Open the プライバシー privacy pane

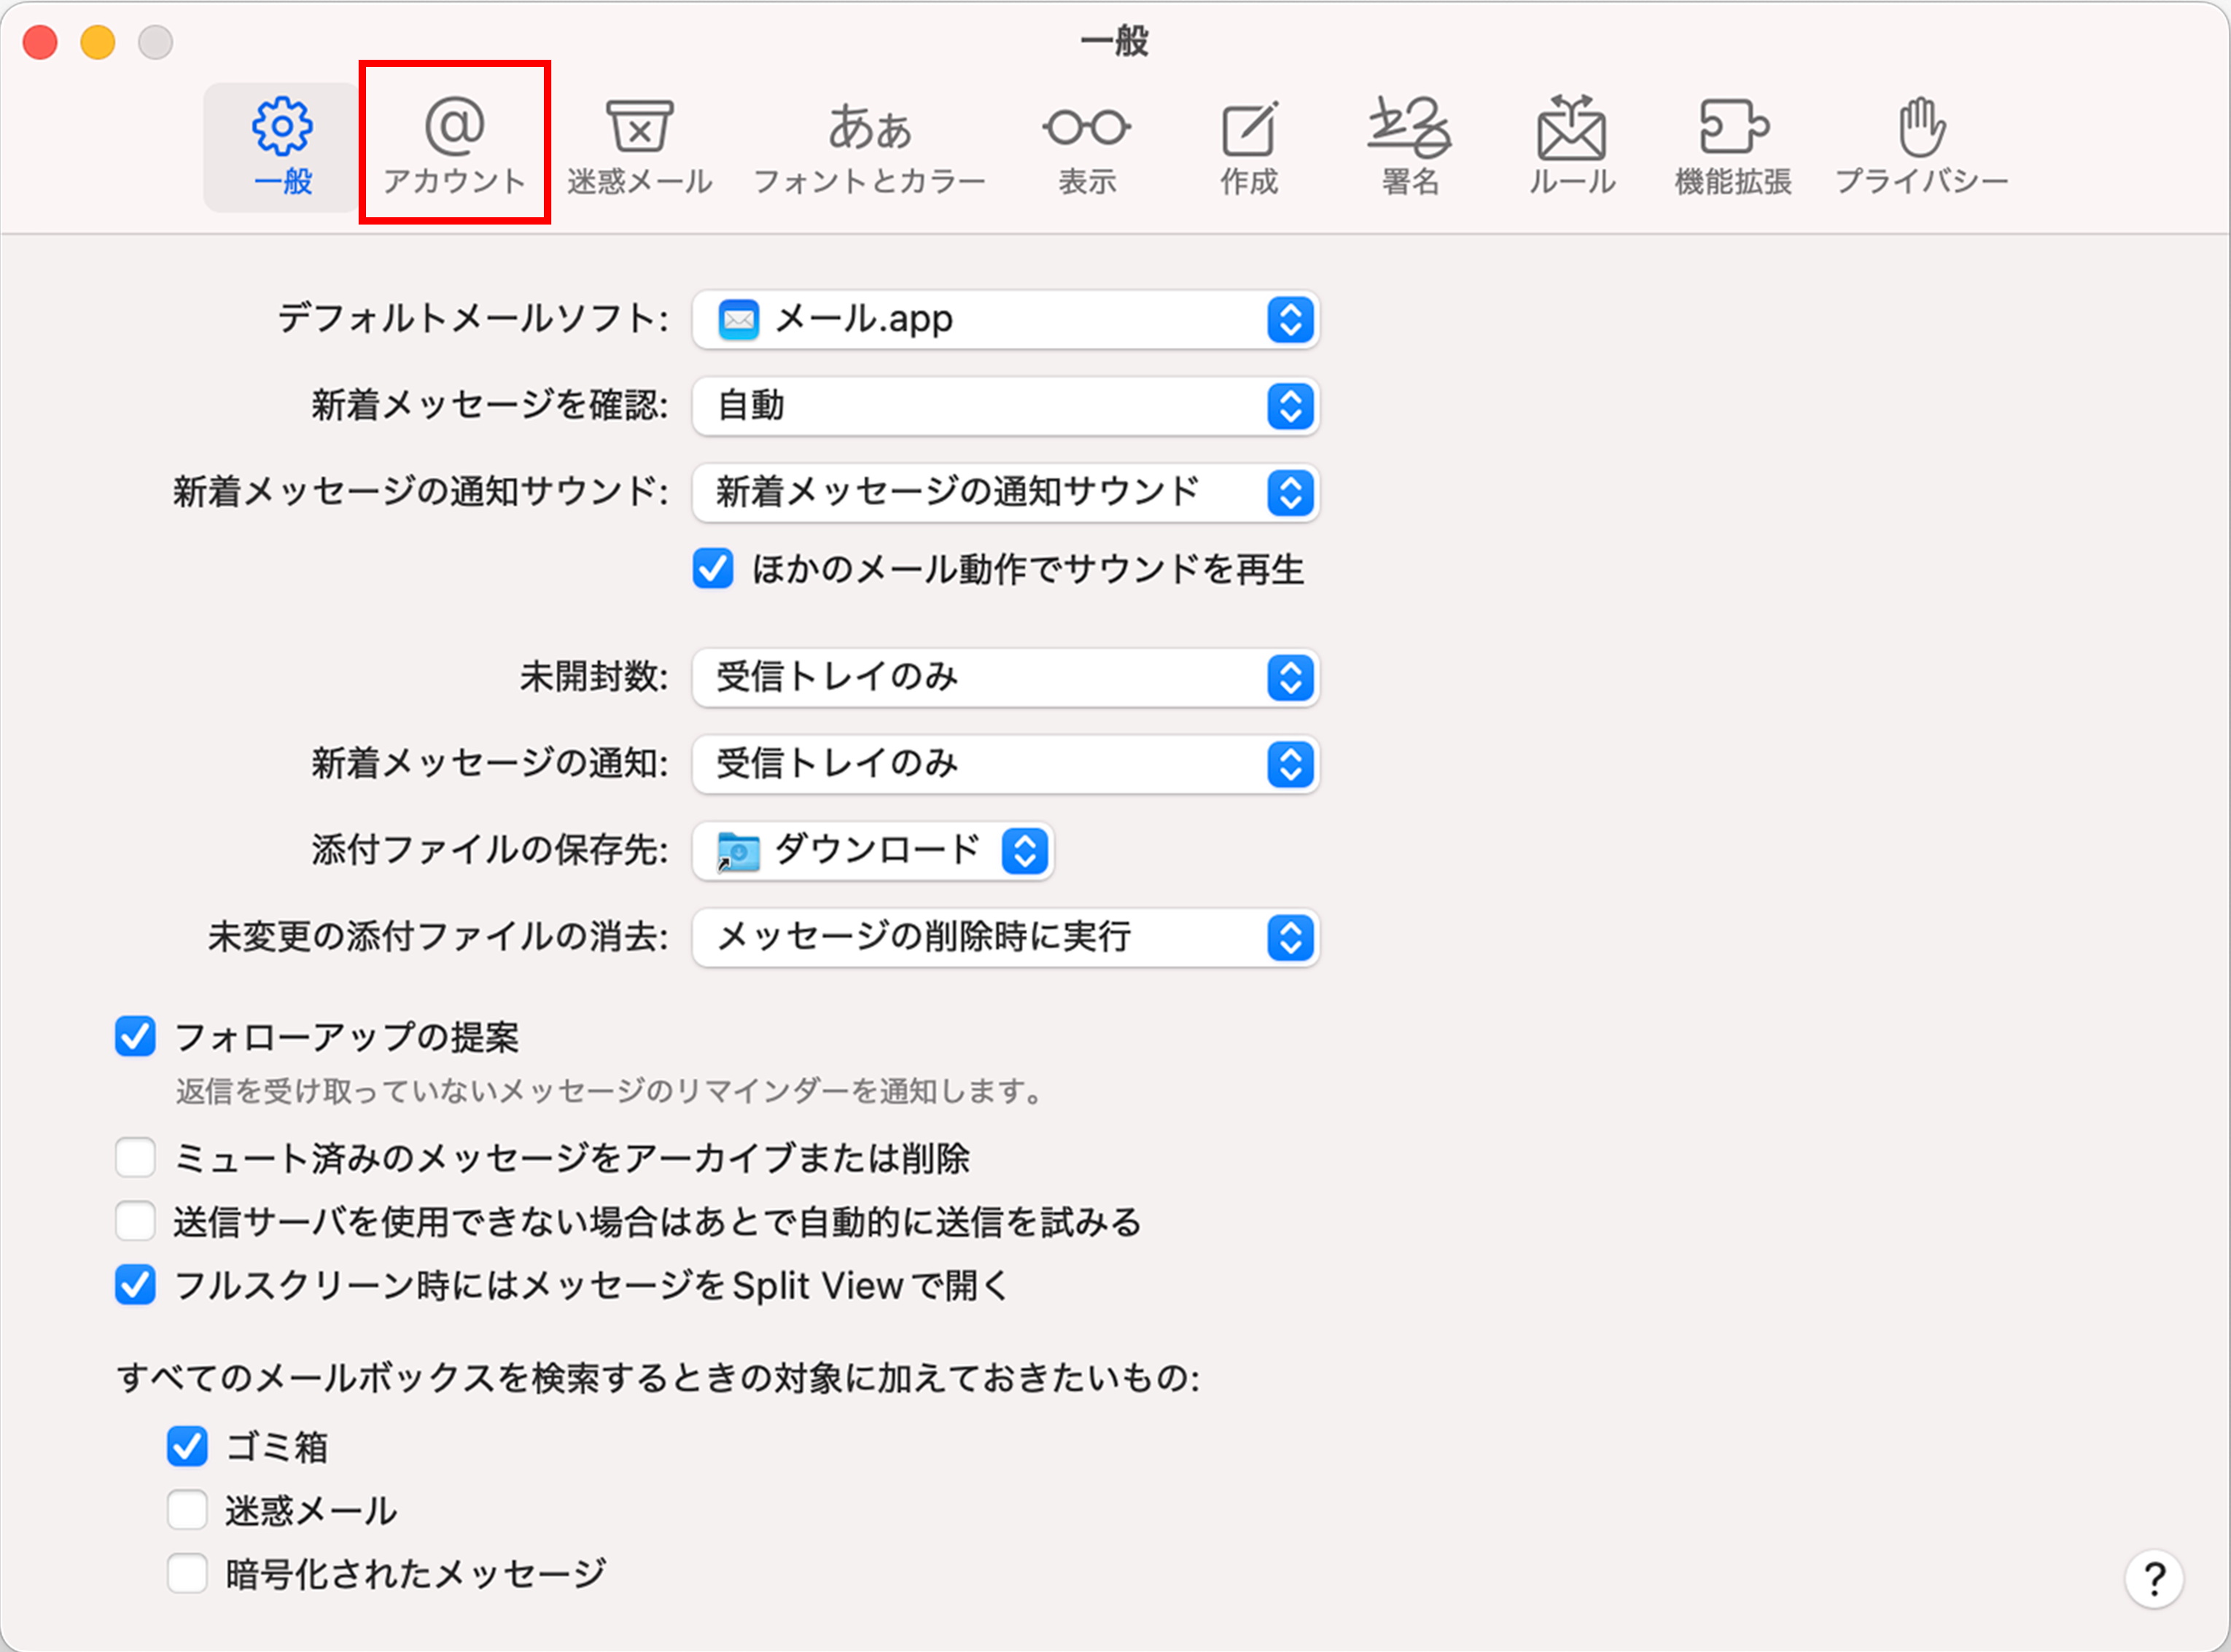point(1921,147)
